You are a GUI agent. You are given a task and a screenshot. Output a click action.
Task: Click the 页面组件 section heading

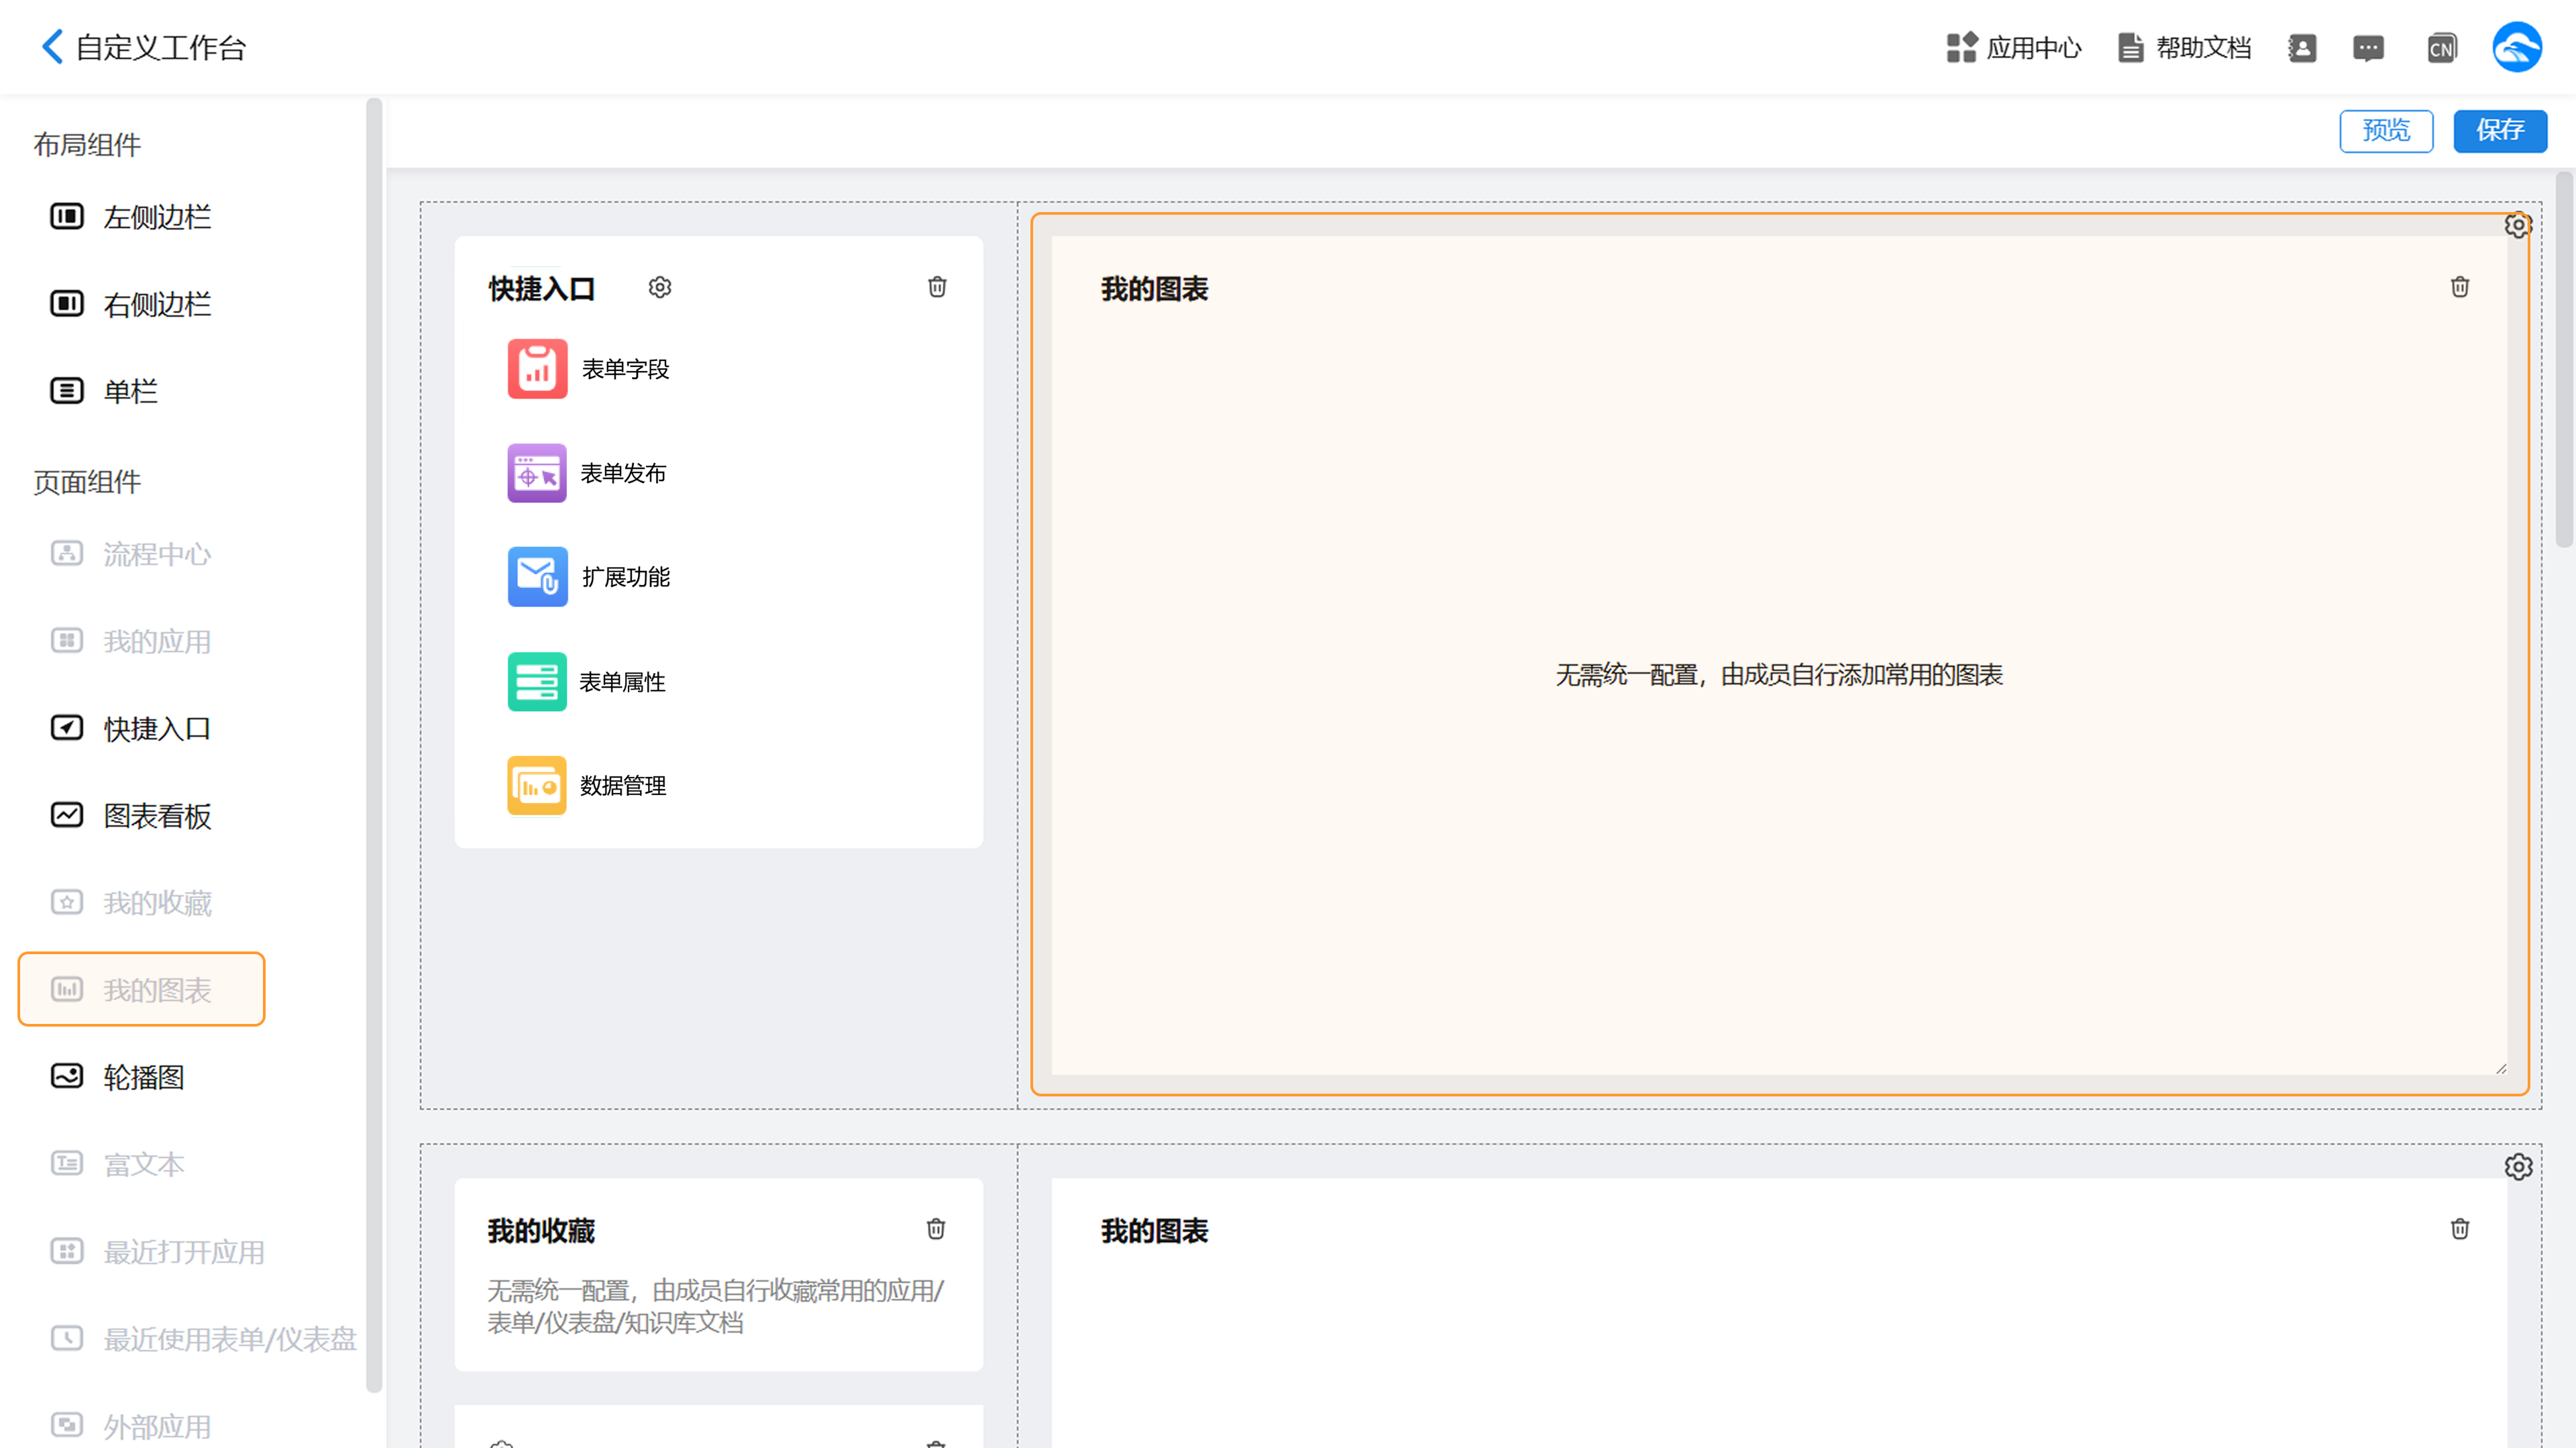[87, 482]
